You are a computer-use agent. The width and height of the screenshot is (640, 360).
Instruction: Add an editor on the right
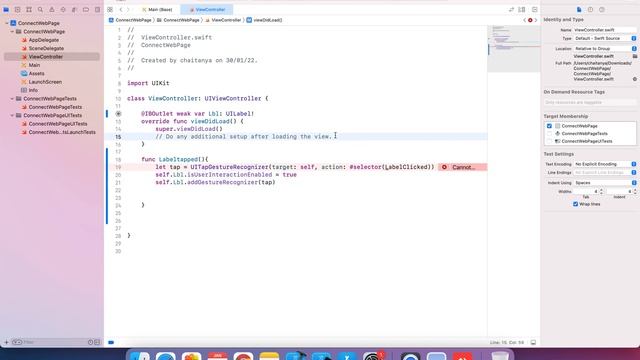point(535,9)
